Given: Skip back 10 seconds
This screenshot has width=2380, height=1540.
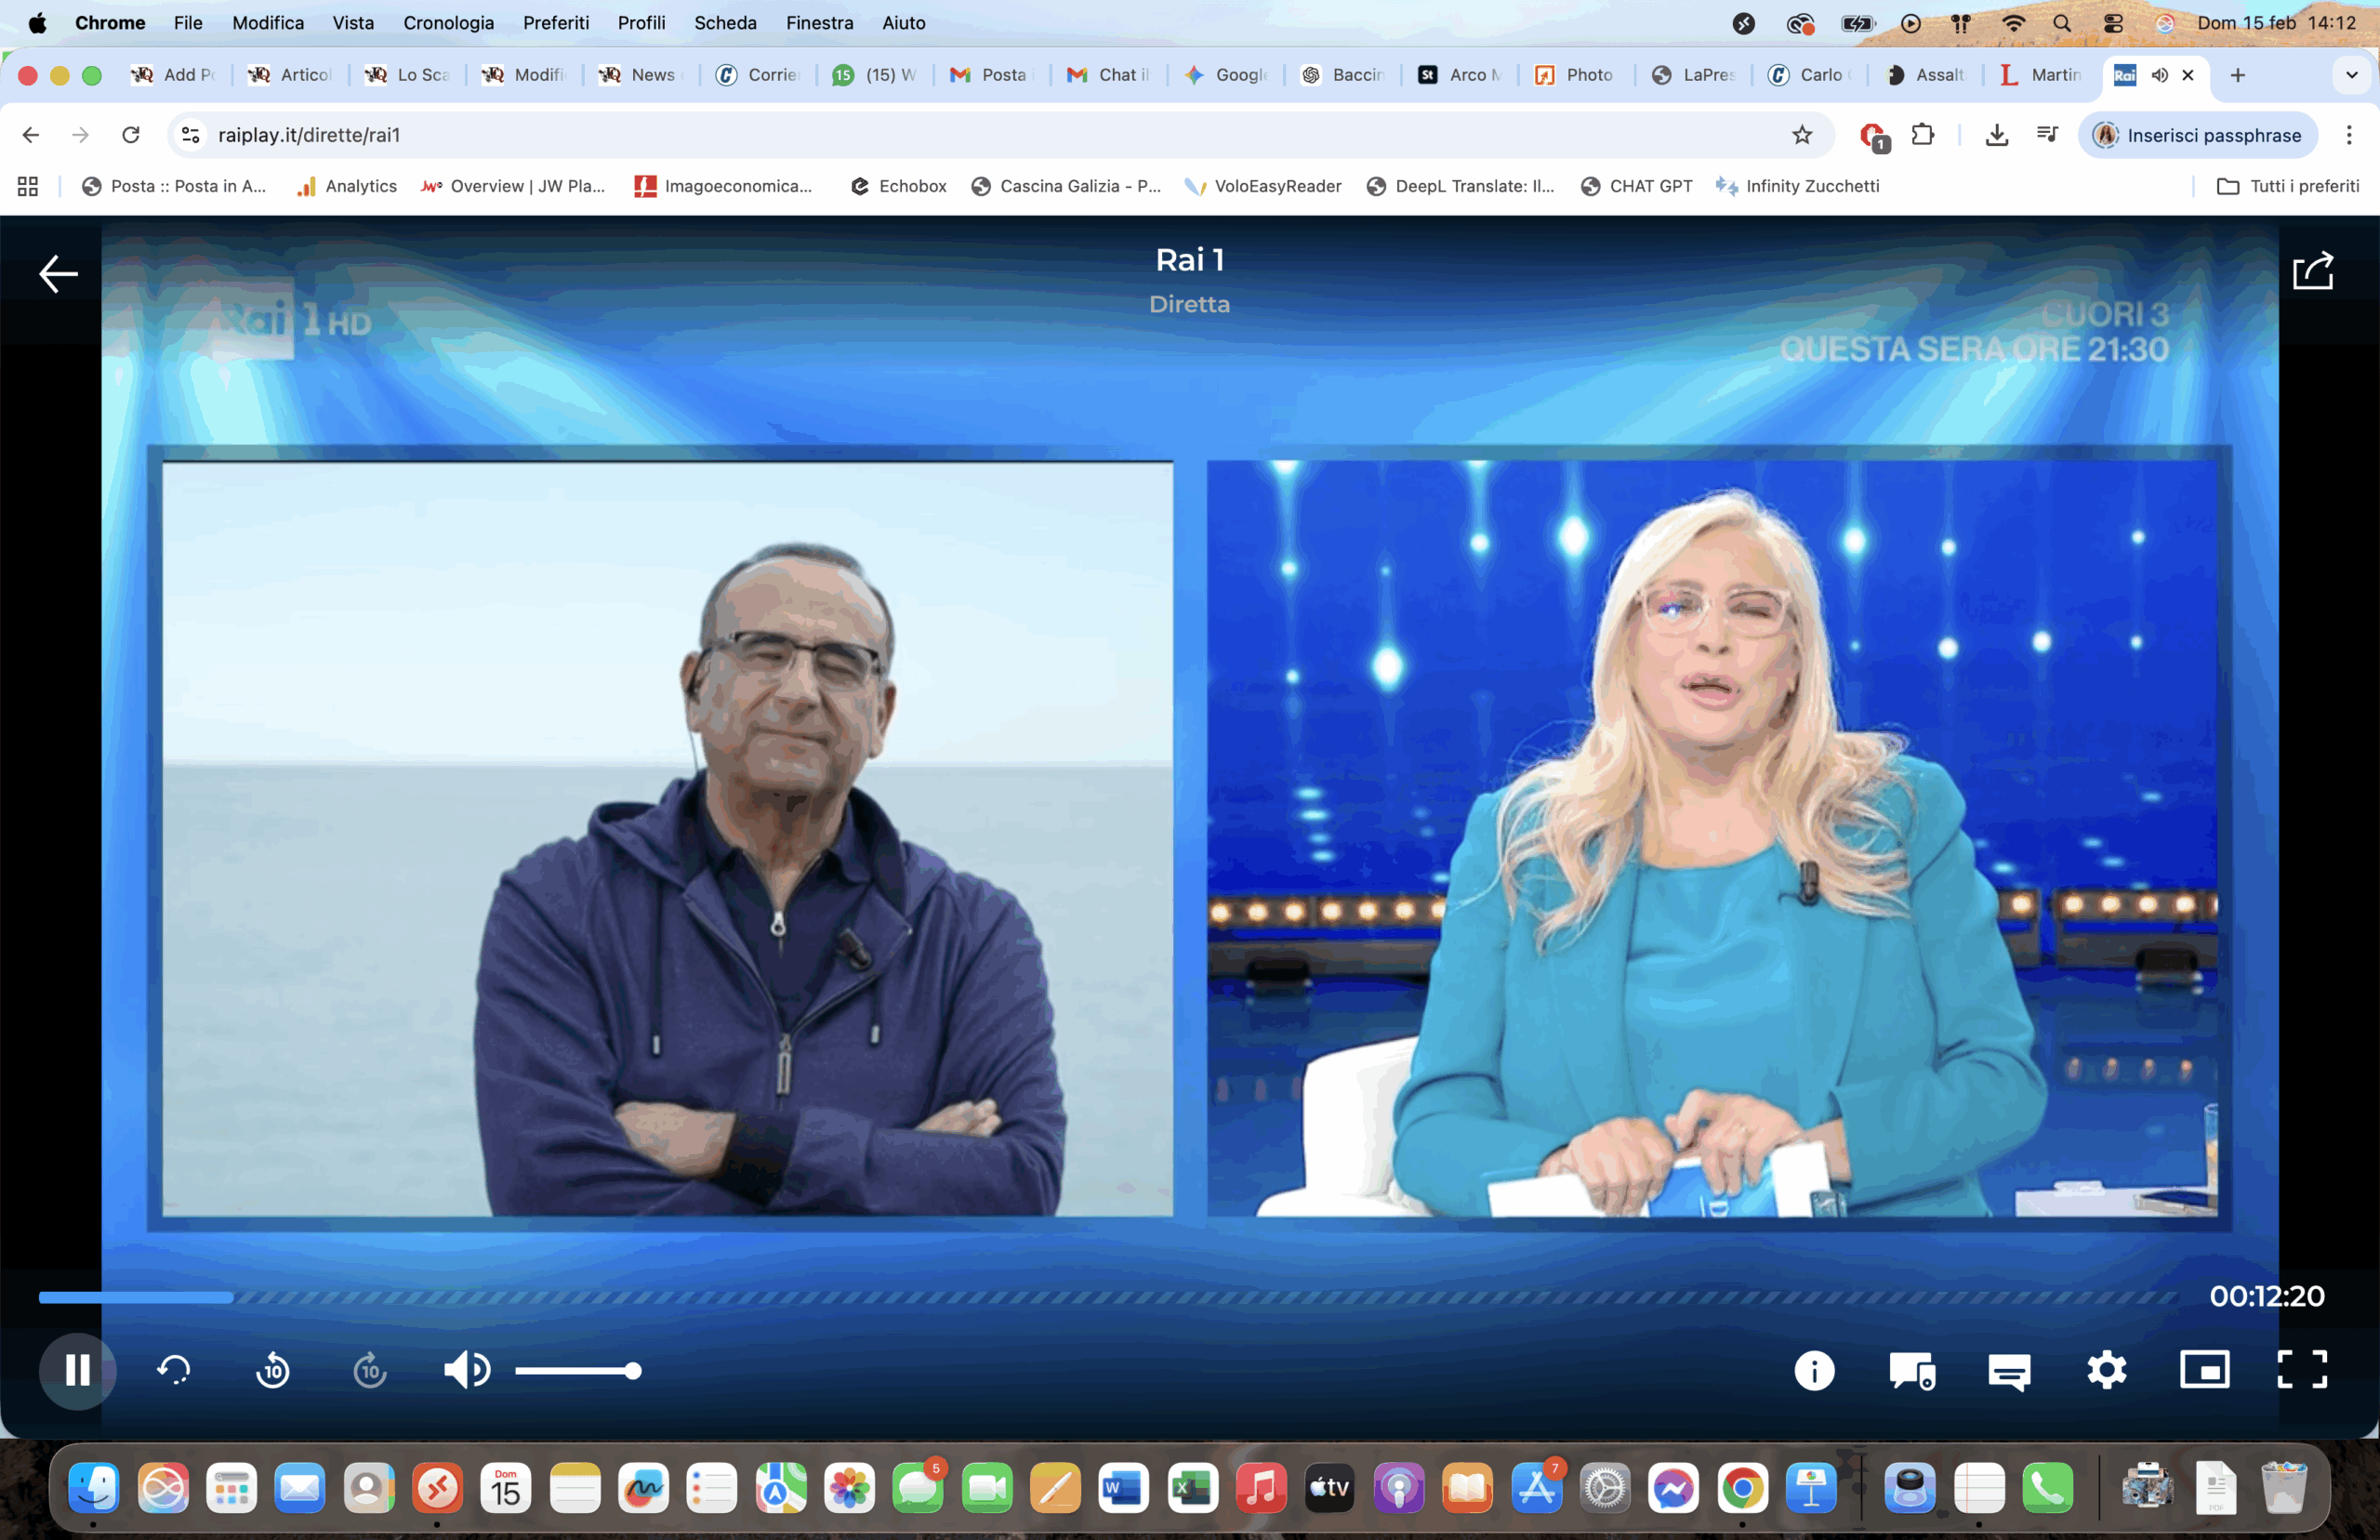Looking at the screenshot, I should pos(273,1371).
